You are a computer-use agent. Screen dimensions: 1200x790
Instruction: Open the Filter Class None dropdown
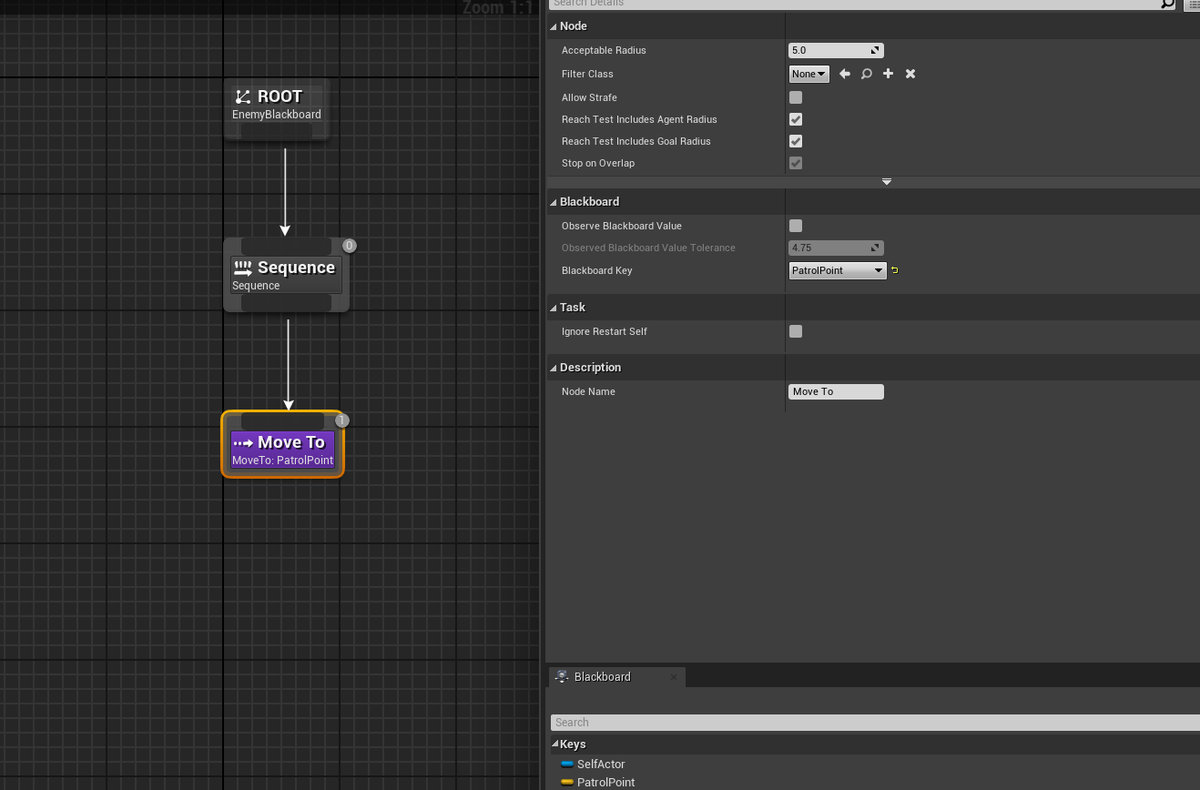point(809,74)
